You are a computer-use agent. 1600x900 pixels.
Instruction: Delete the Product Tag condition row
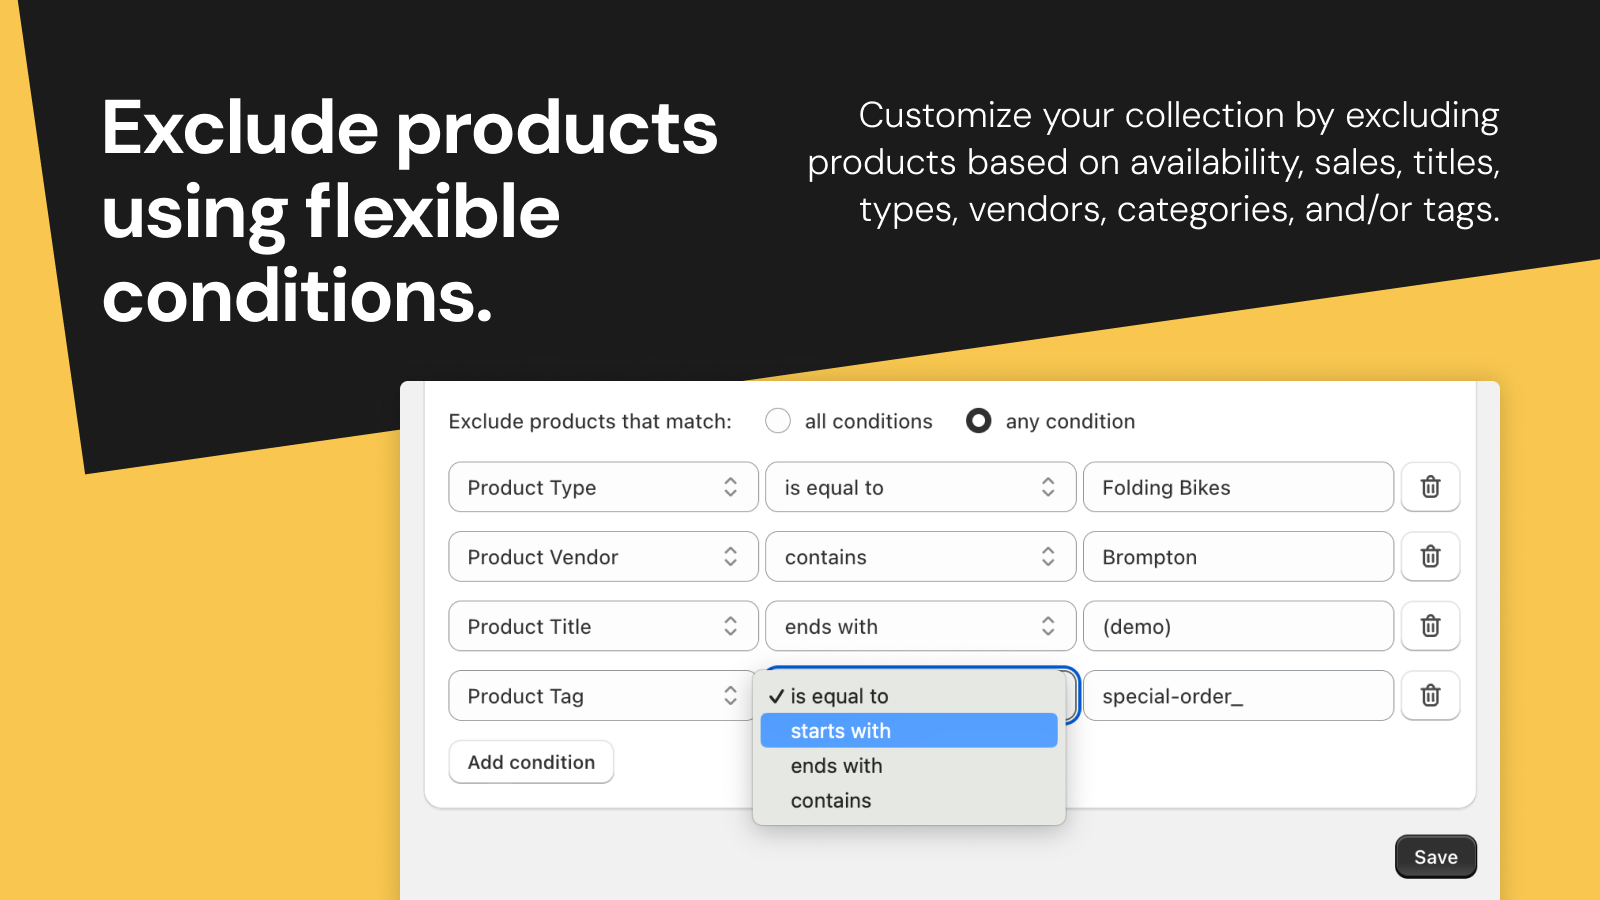[x=1430, y=695]
